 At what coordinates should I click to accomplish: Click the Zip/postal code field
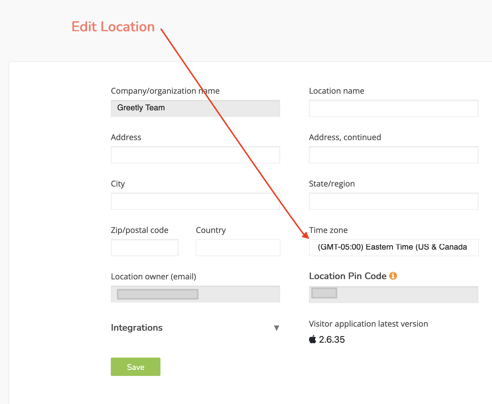click(145, 247)
